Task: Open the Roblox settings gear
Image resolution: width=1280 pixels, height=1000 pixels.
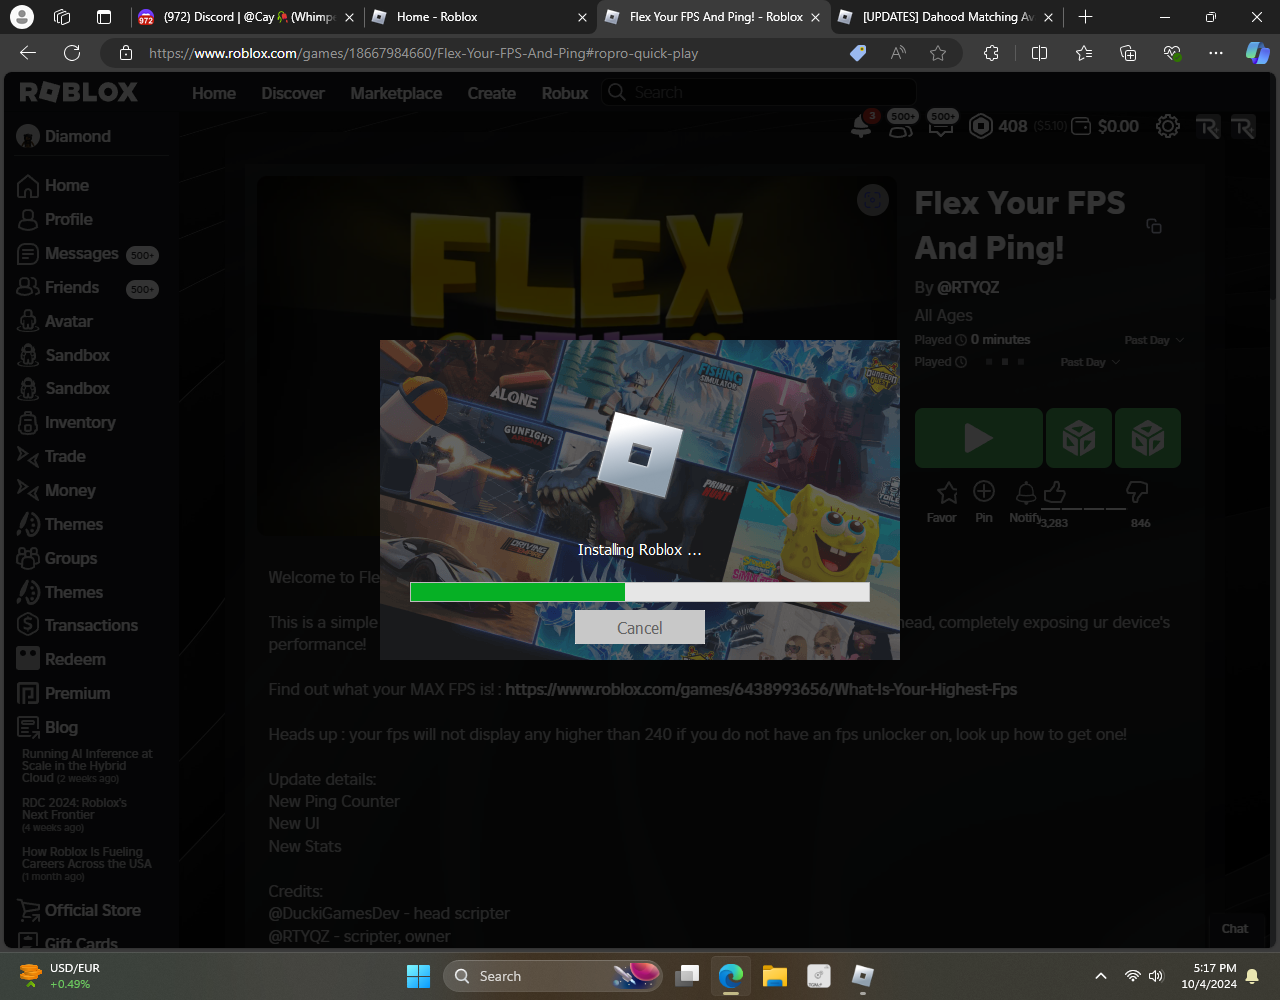Action: click(1168, 126)
